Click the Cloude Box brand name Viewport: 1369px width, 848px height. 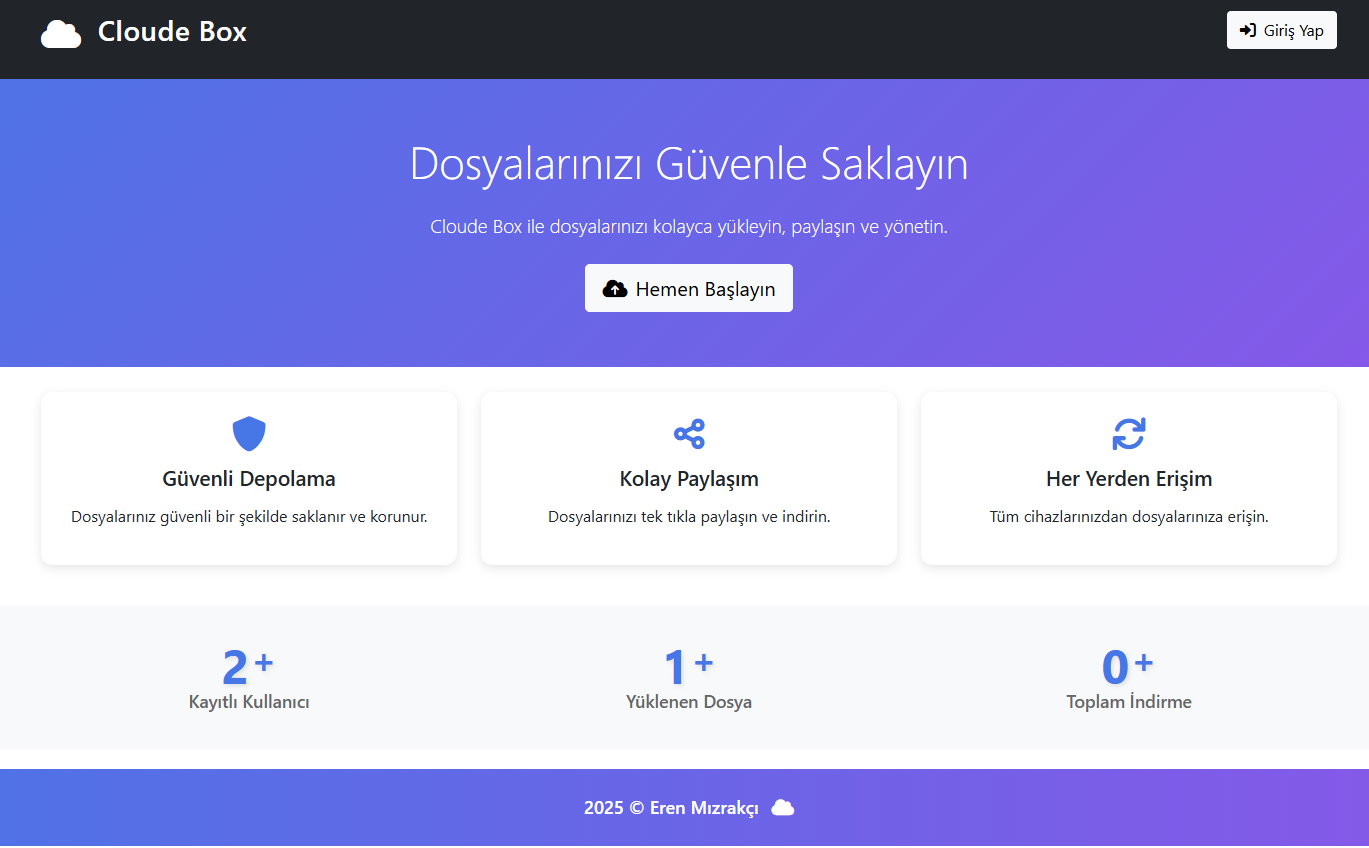pyautogui.click(x=171, y=31)
